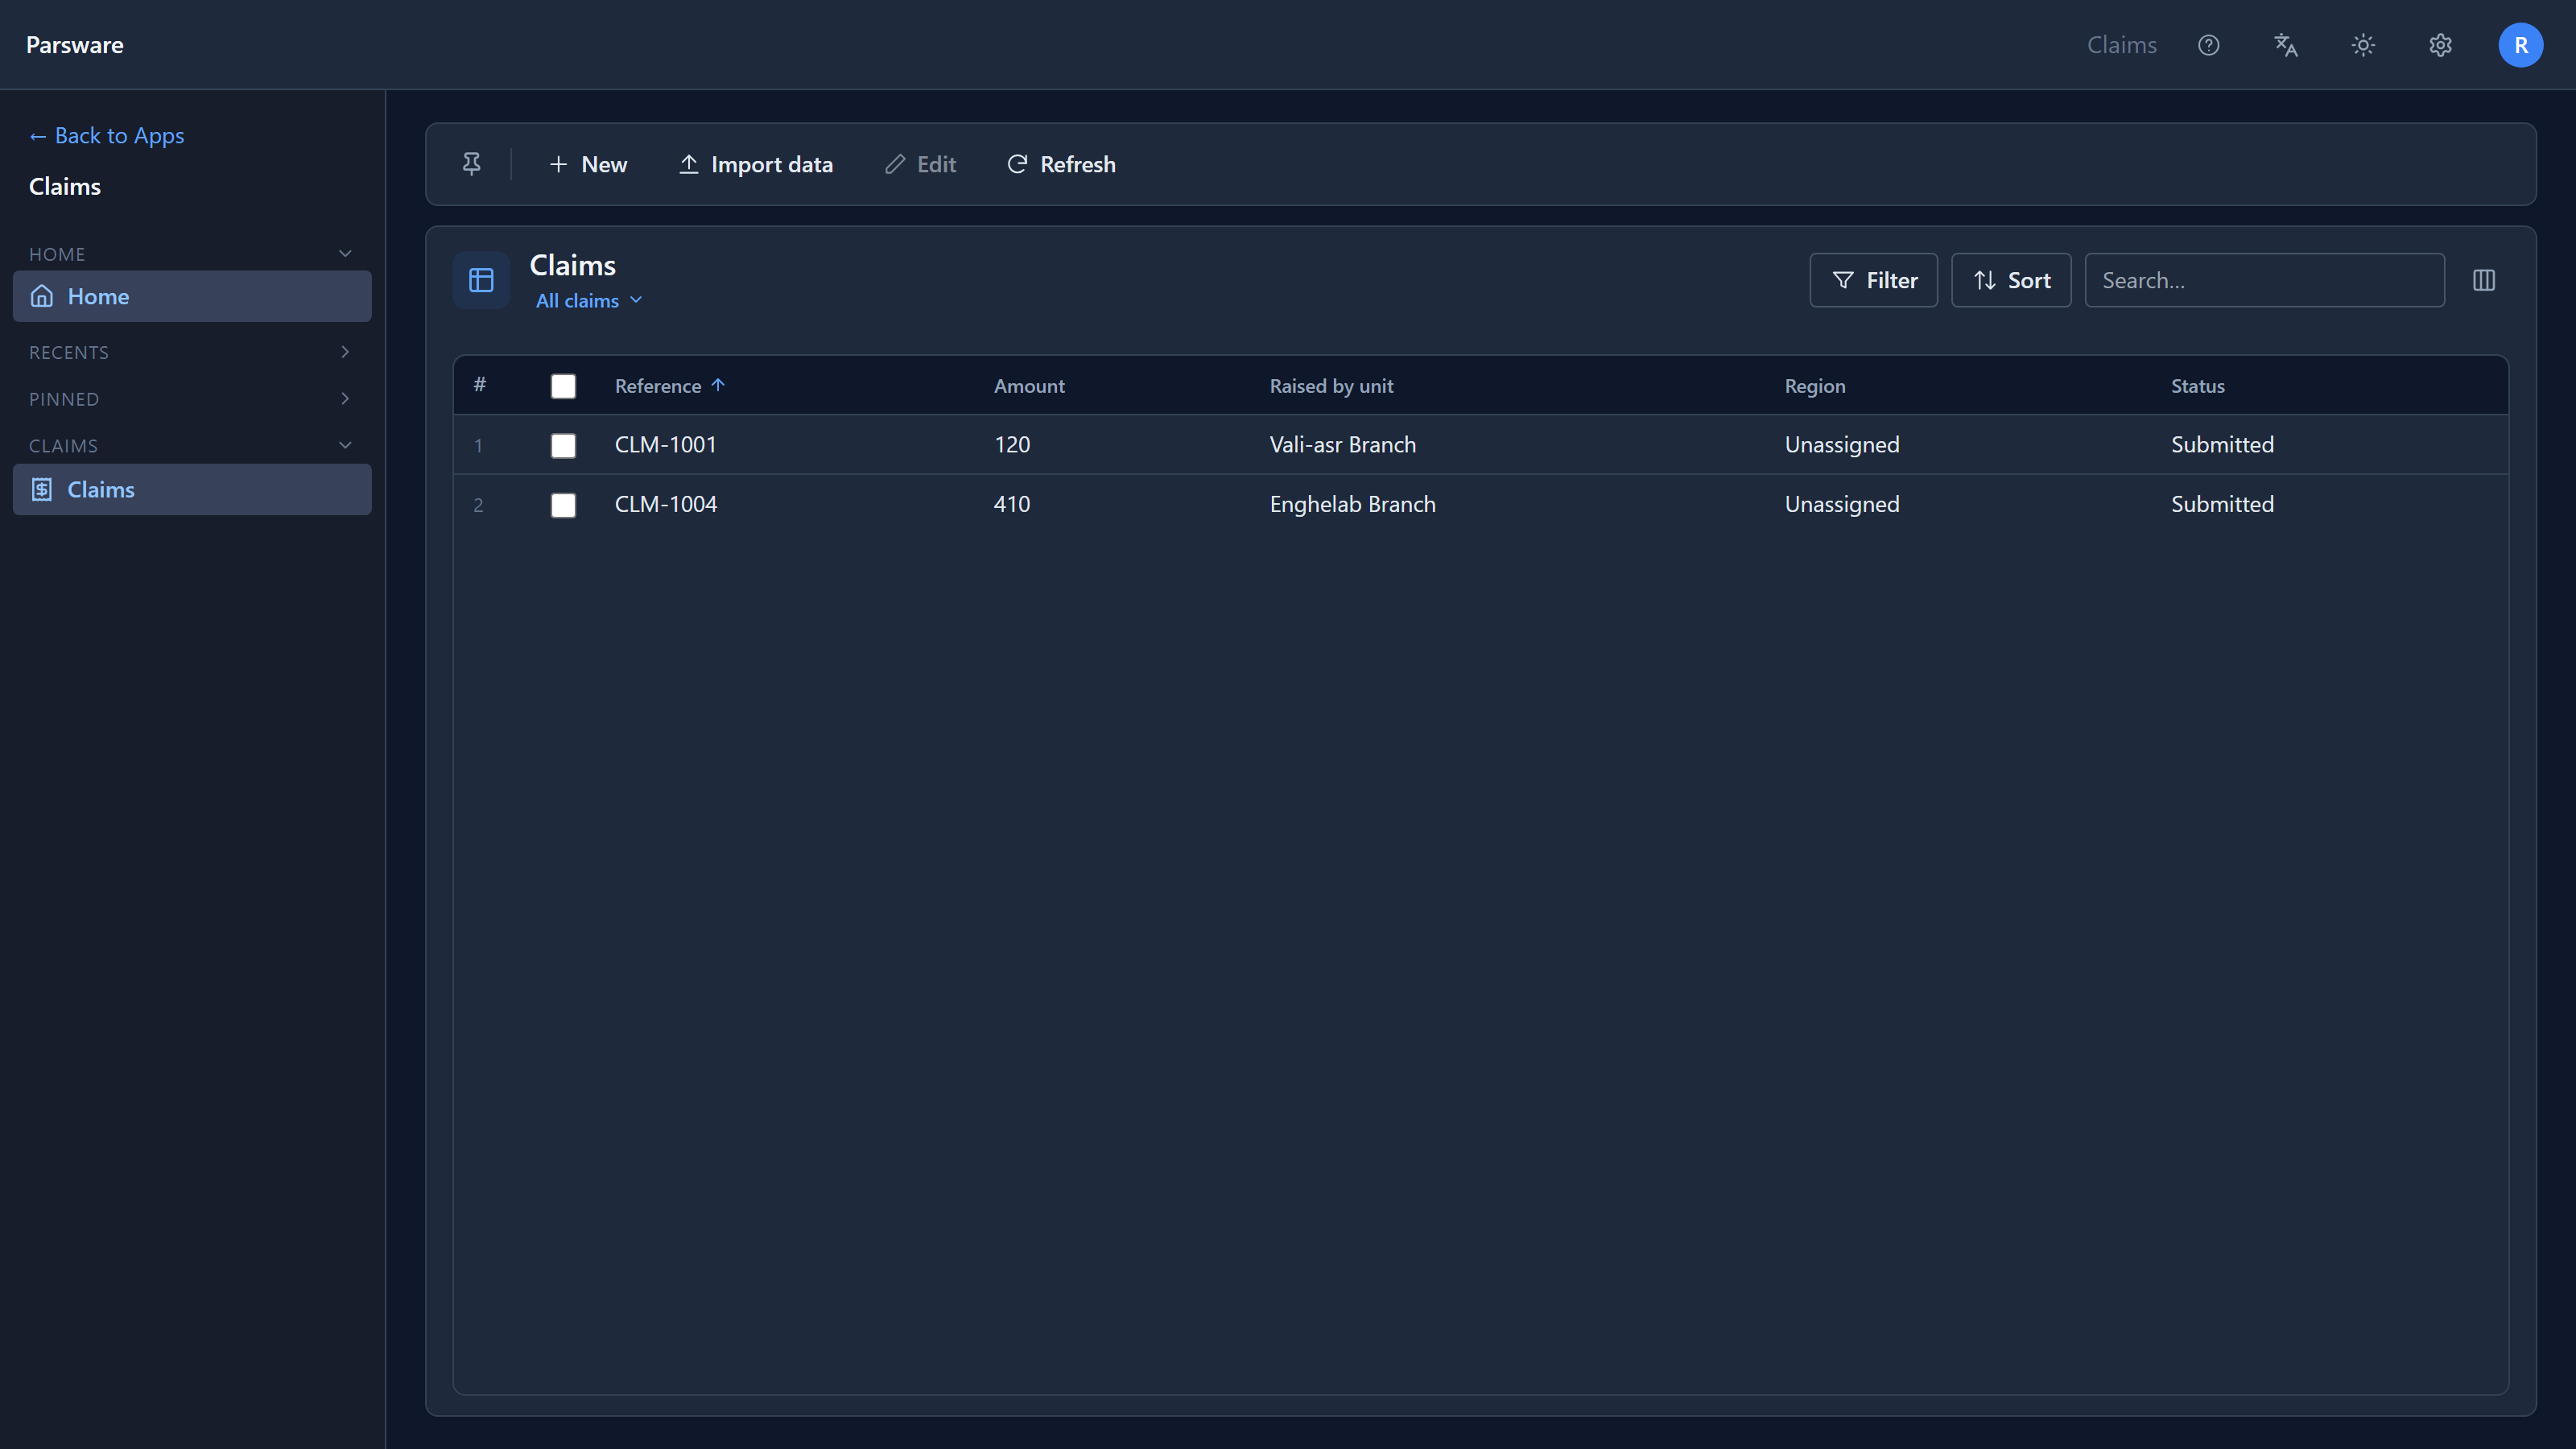Open the help question-mark icon

coord(2208,45)
